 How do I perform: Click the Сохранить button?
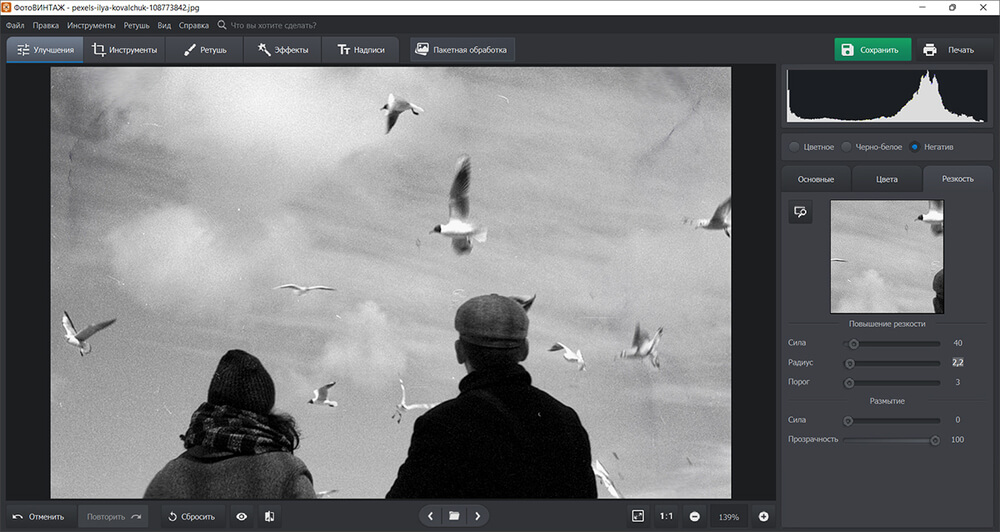pos(873,50)
